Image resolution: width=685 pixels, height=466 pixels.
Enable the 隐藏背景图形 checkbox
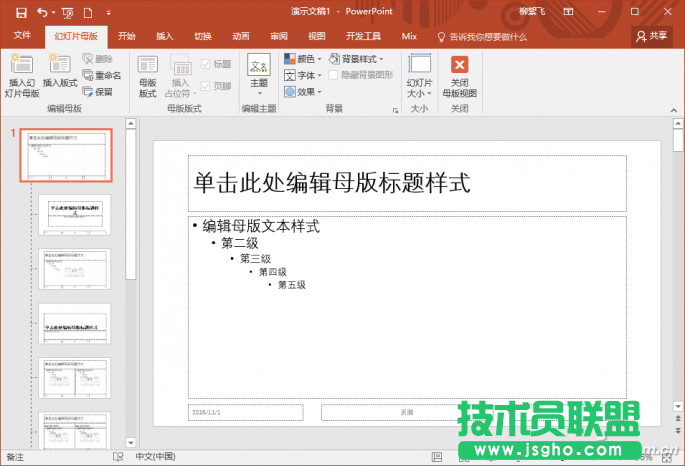pos(334,75)
